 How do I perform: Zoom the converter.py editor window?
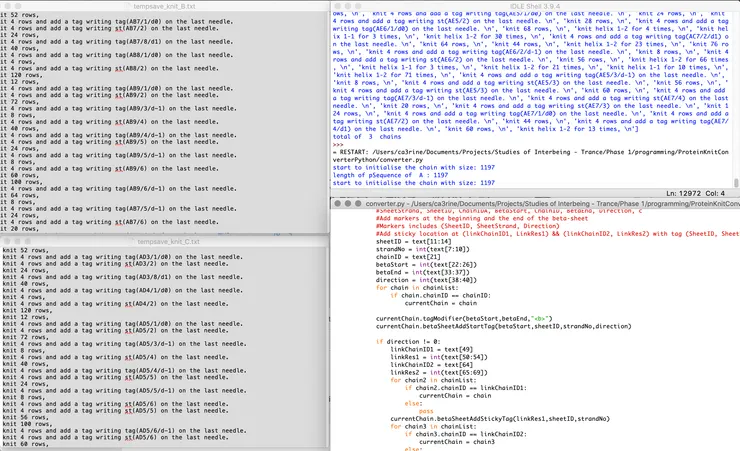pos(358,203)
